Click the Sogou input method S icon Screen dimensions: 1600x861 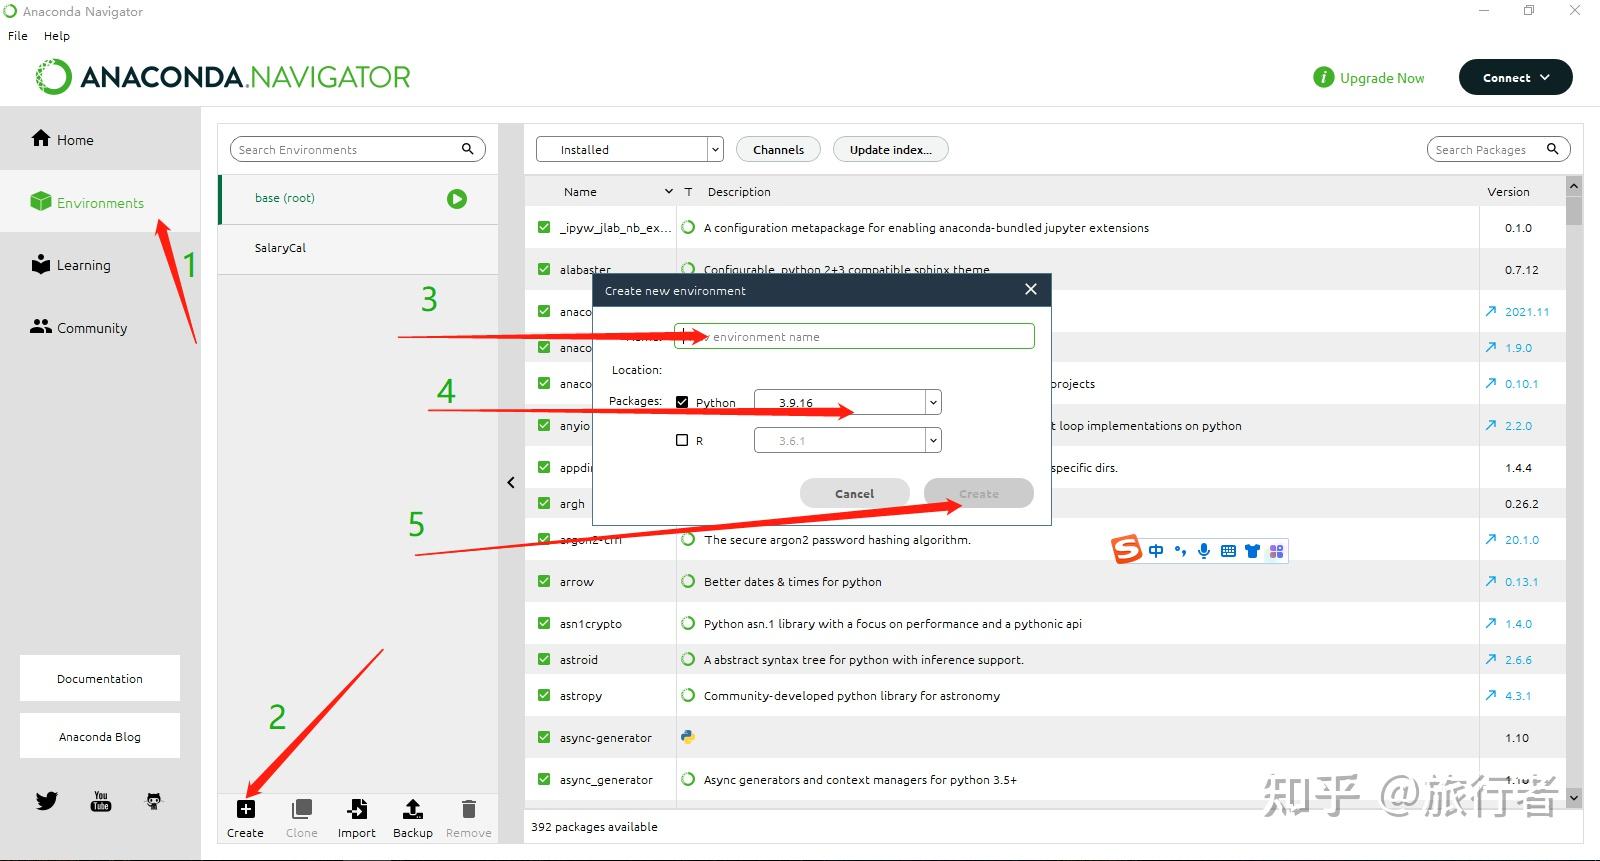(1127, 549)
